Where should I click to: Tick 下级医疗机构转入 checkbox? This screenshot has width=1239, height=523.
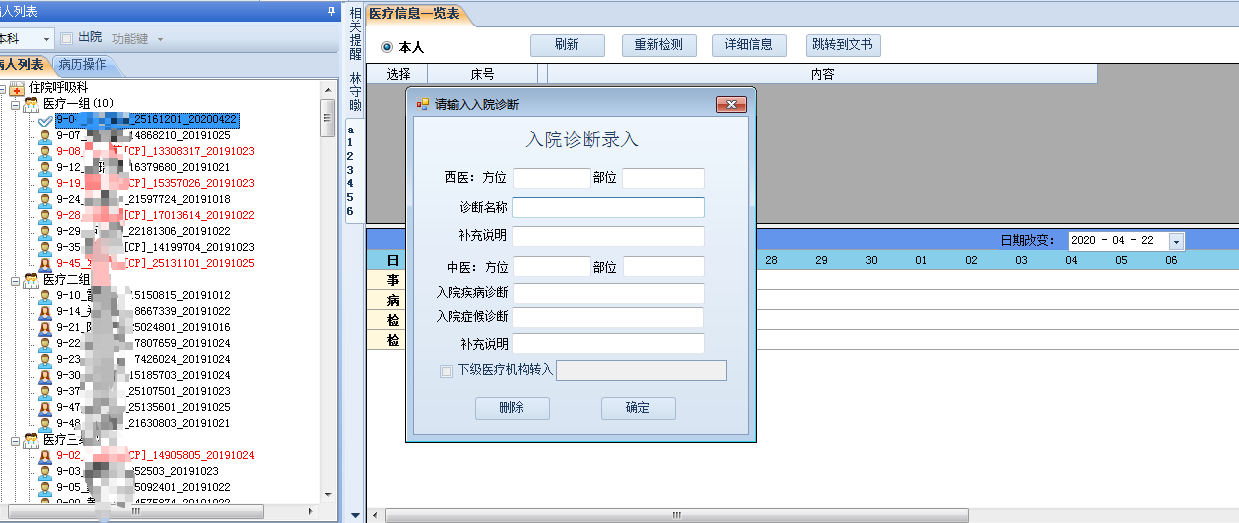pos(446,371)
